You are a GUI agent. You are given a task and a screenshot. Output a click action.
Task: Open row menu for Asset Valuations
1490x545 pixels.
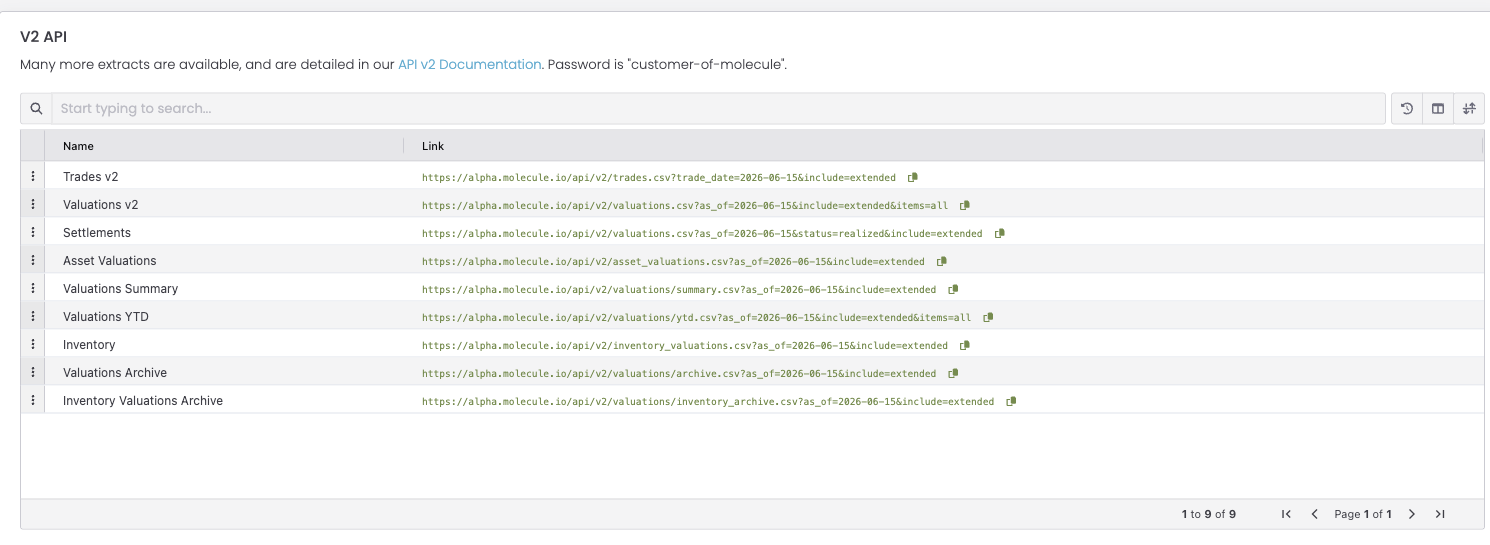tap(33, 260)
